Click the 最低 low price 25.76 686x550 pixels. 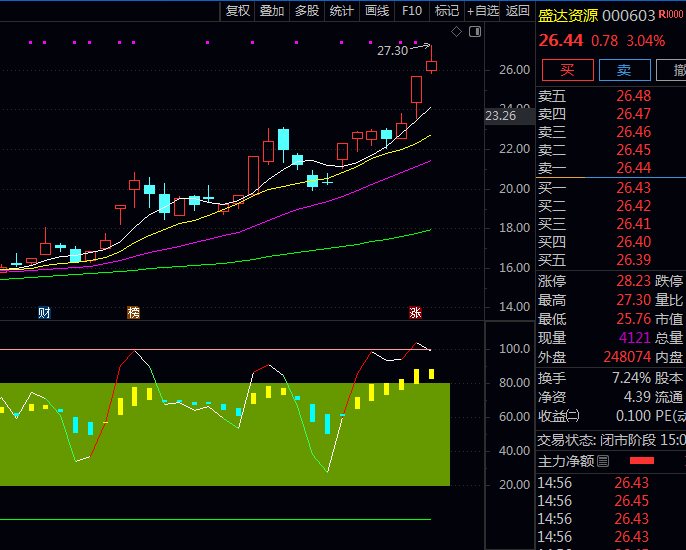(x=634, y=319)
